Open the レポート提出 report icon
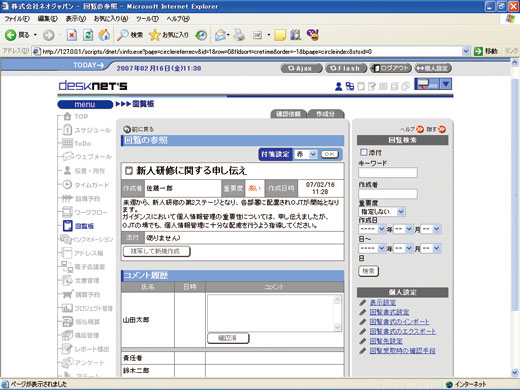The width and height of the screenshot is (520, 390). tap(68, 349)
